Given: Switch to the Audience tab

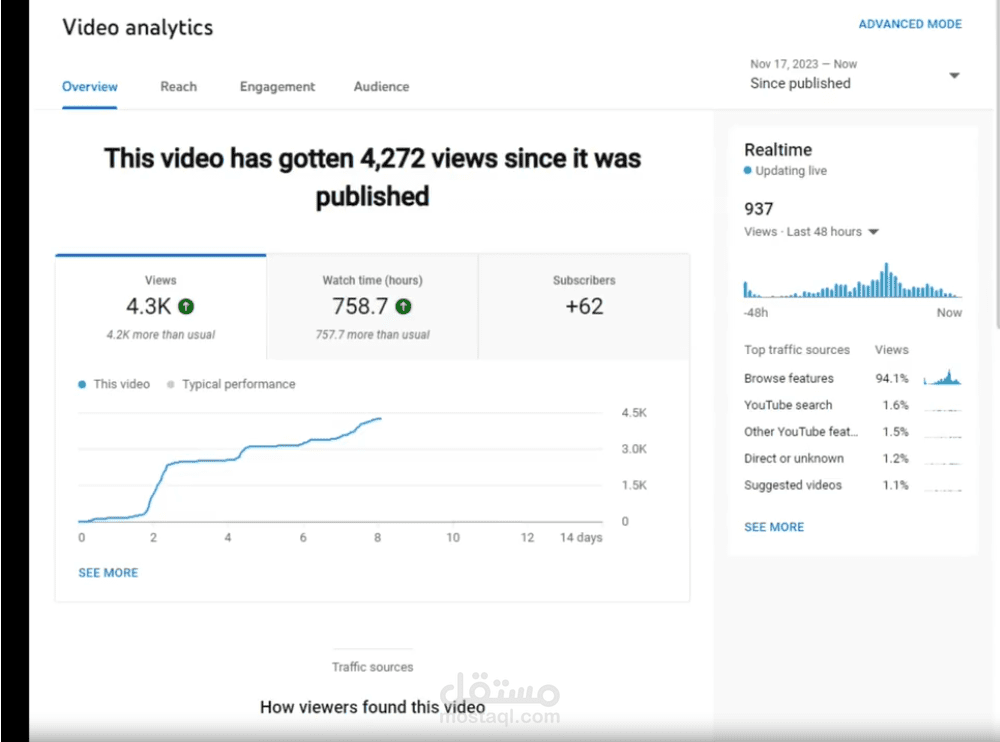Looking at the screenshot, I should [x=381, y=87].
